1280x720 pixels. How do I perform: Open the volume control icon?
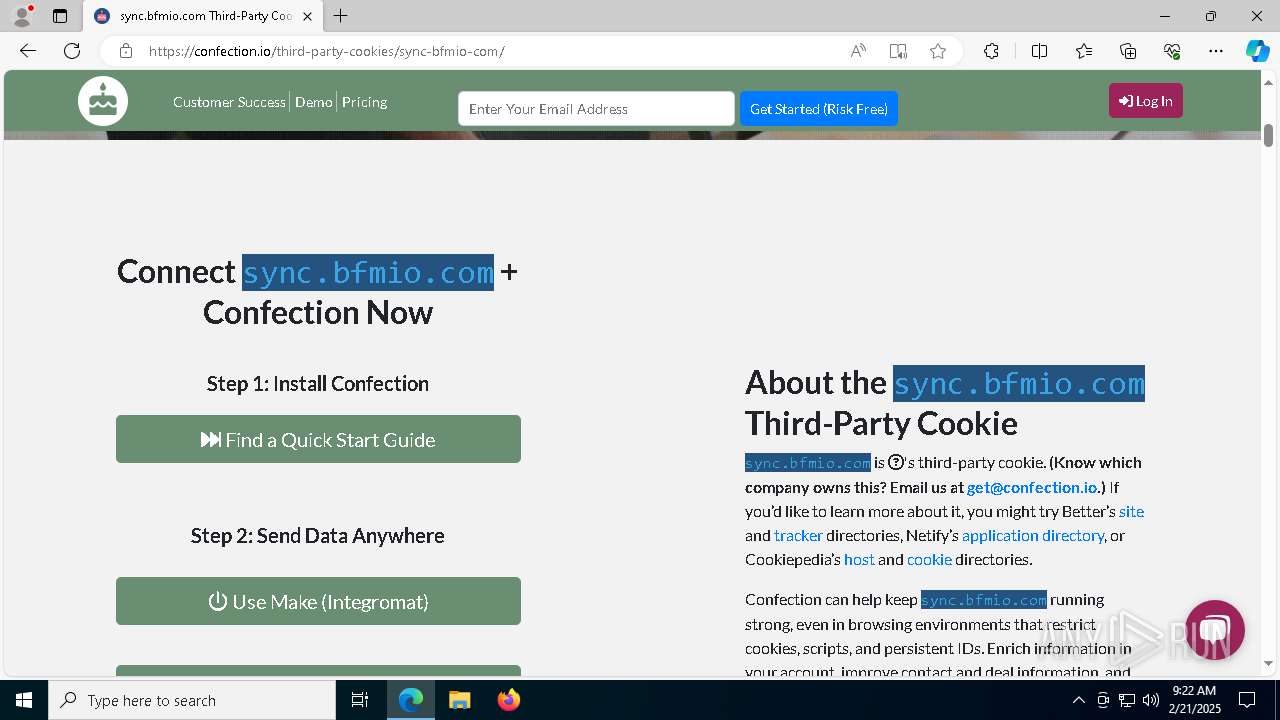click(1151, 700)
